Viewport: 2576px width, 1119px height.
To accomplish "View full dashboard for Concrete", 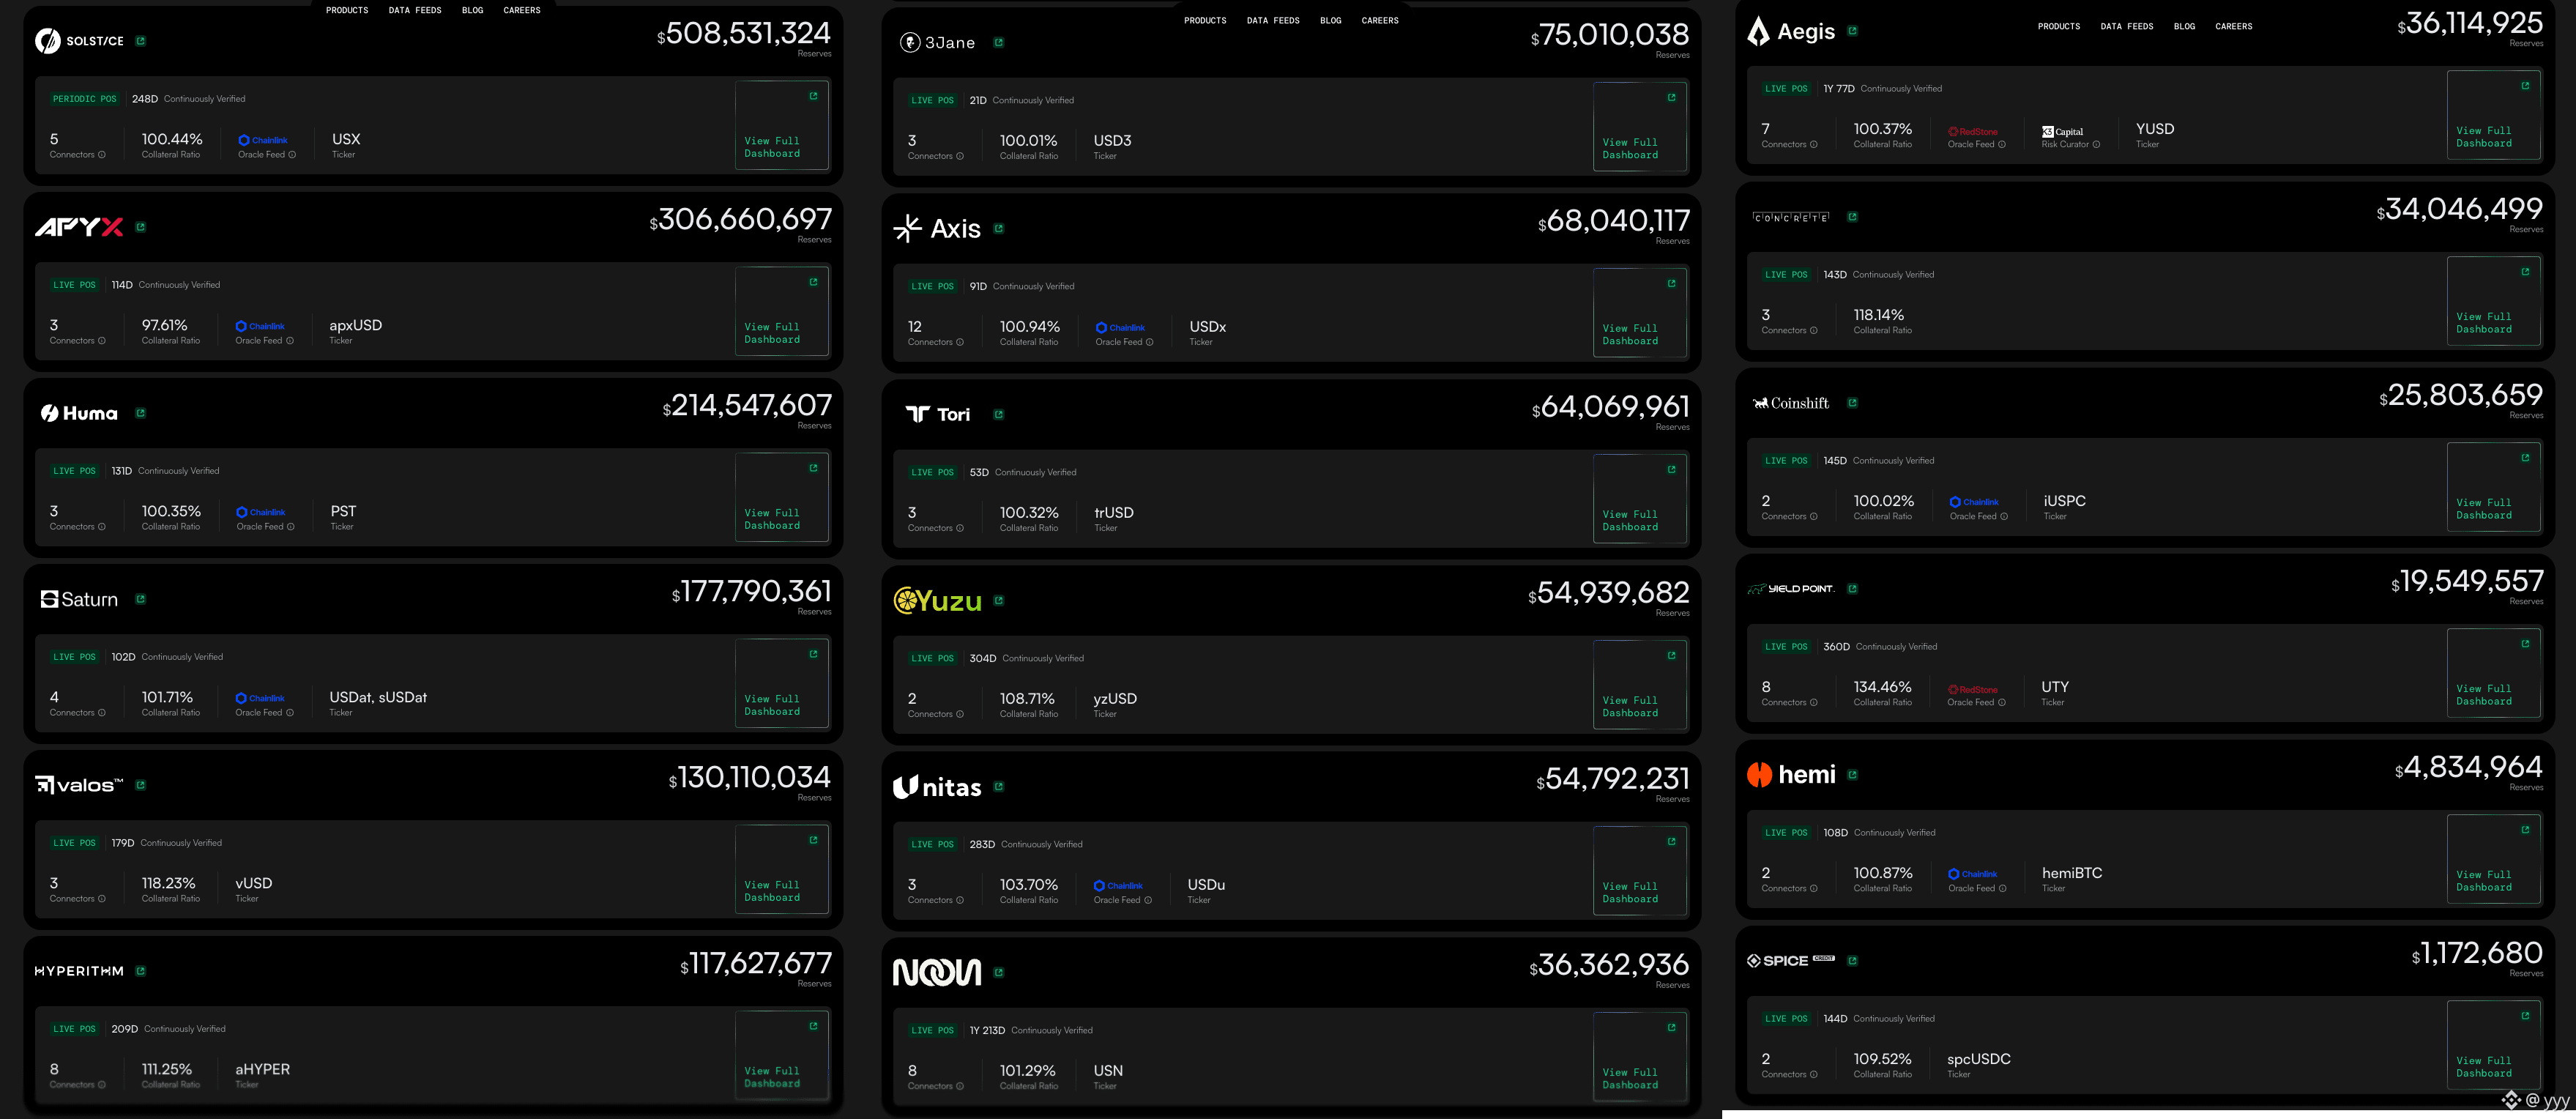I will [2493, 301].
